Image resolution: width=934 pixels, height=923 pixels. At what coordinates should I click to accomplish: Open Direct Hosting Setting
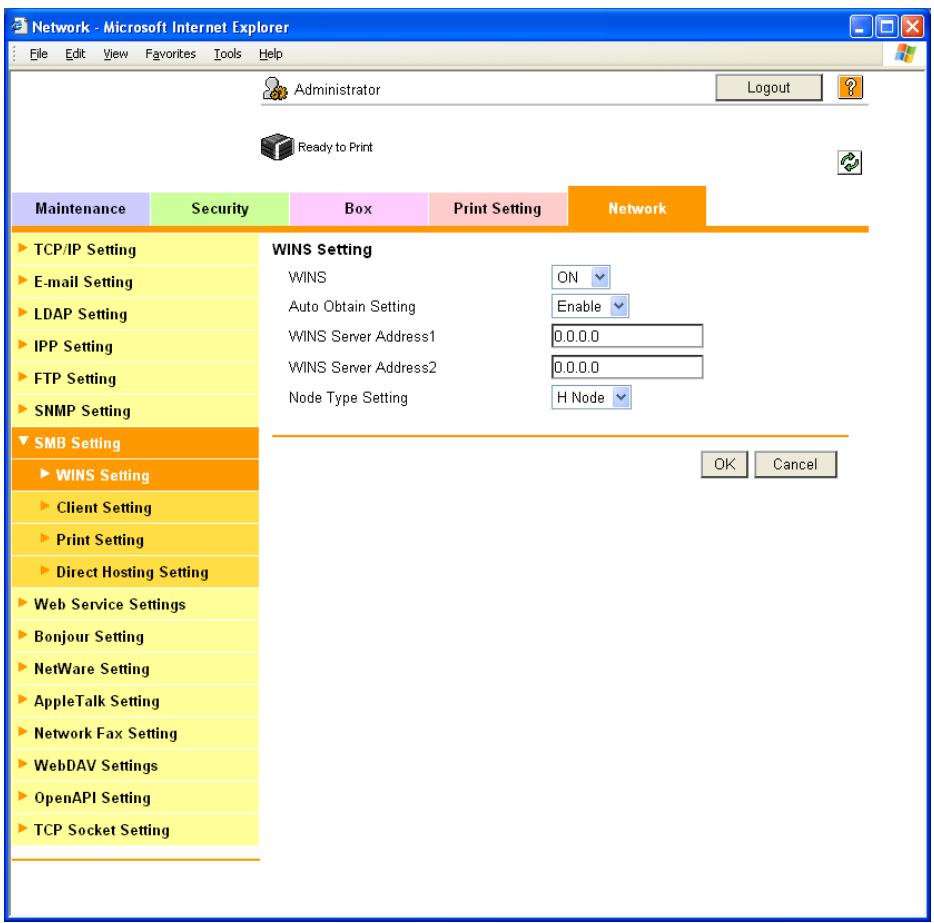(x=135, y=571)
